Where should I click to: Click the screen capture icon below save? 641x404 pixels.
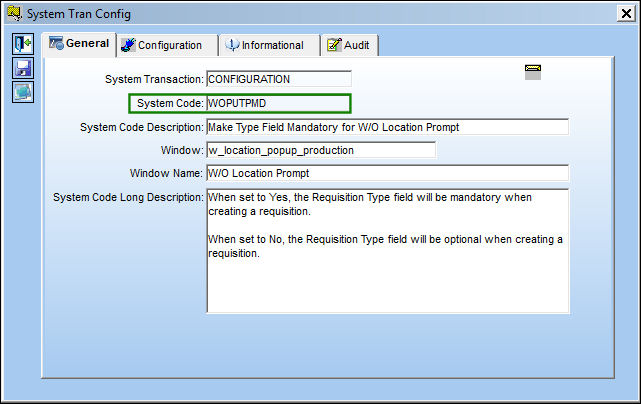tap(23, 92)
